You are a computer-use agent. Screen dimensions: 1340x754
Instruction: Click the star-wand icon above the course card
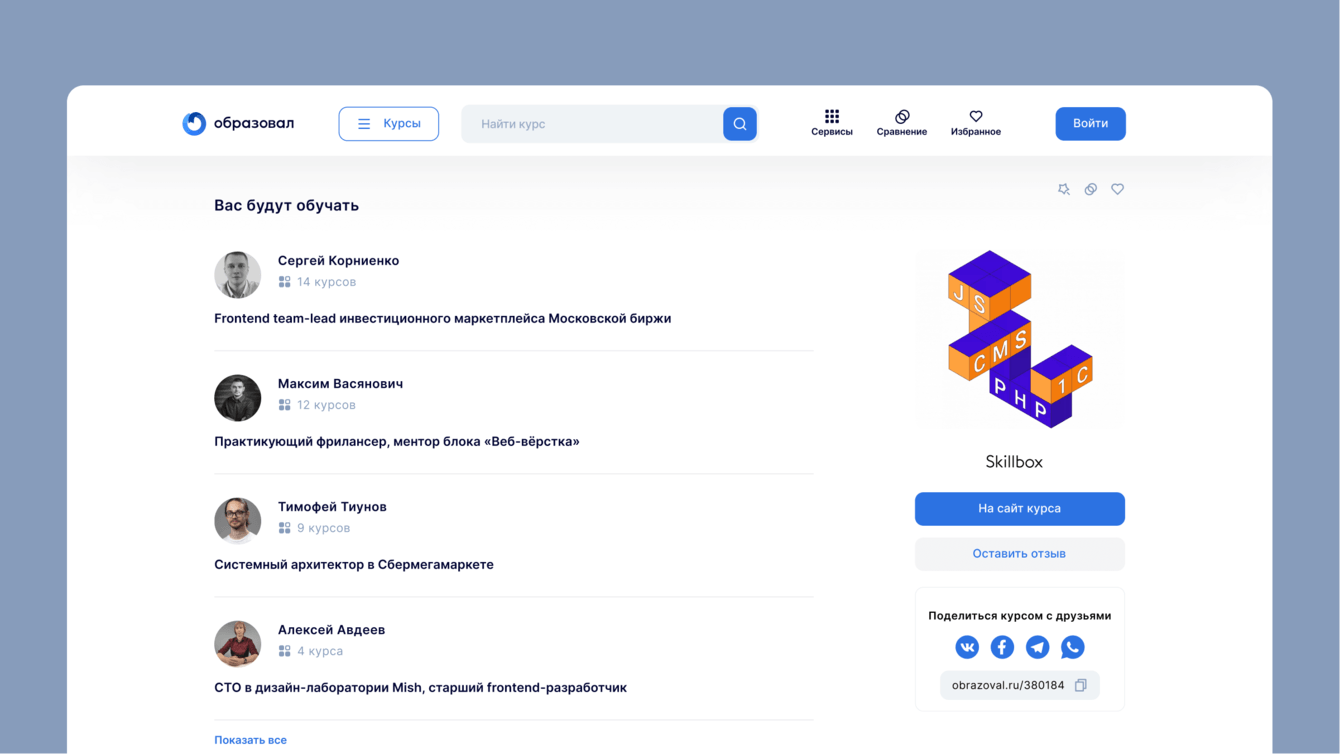coord(1064,189)
